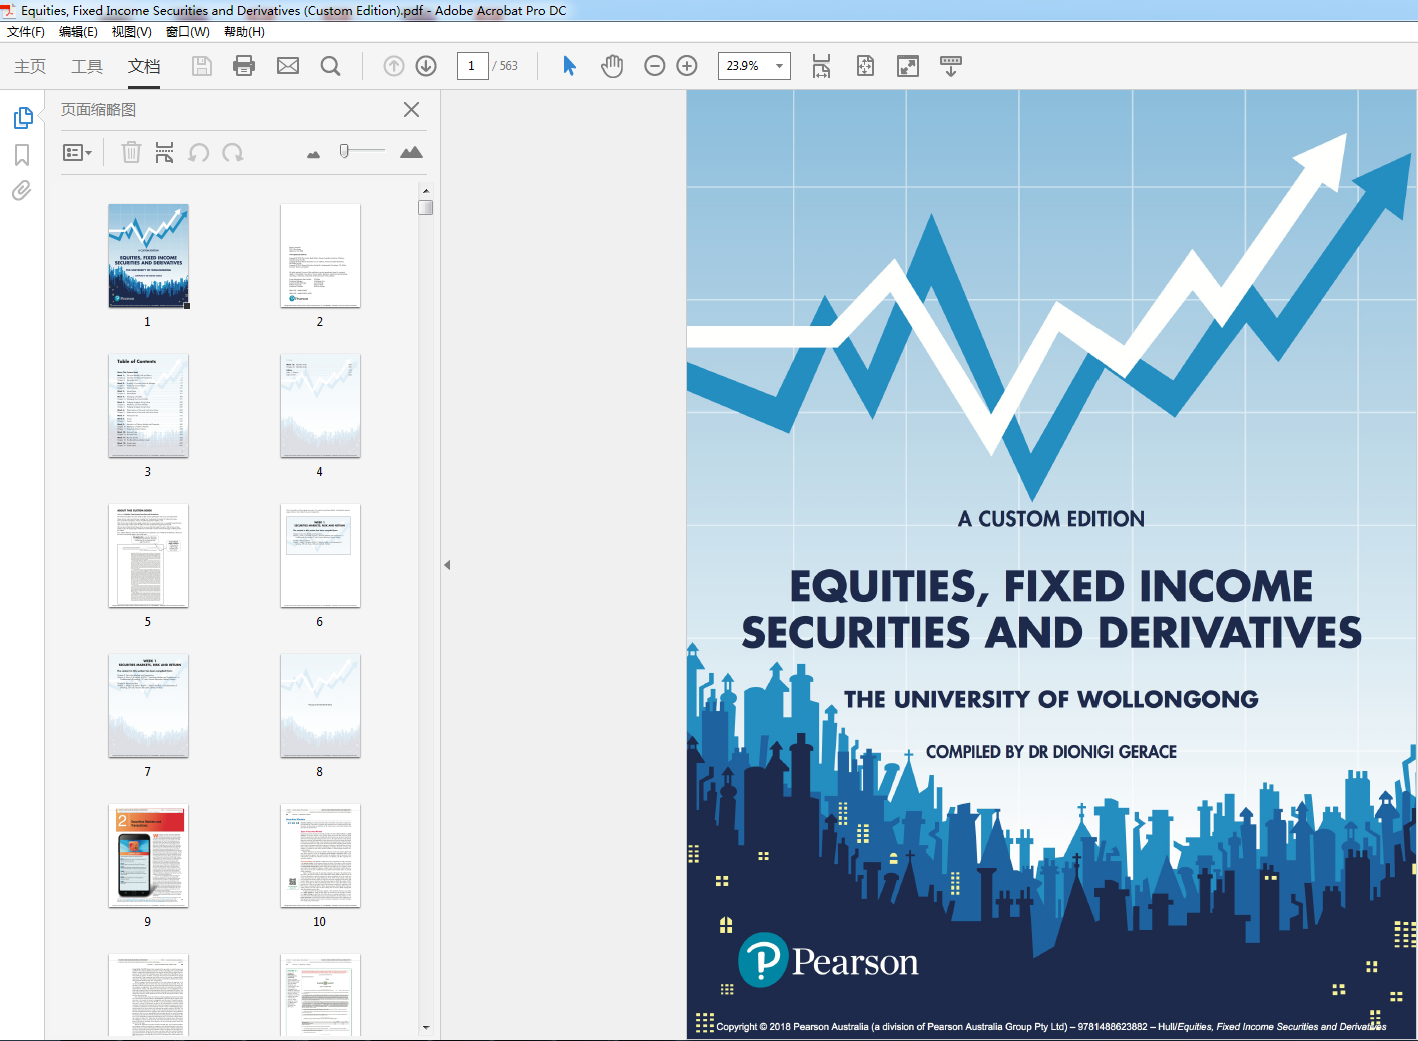1418x1041 pixels.
Task: Open the 窗口(W) menu
Action: 188,32
